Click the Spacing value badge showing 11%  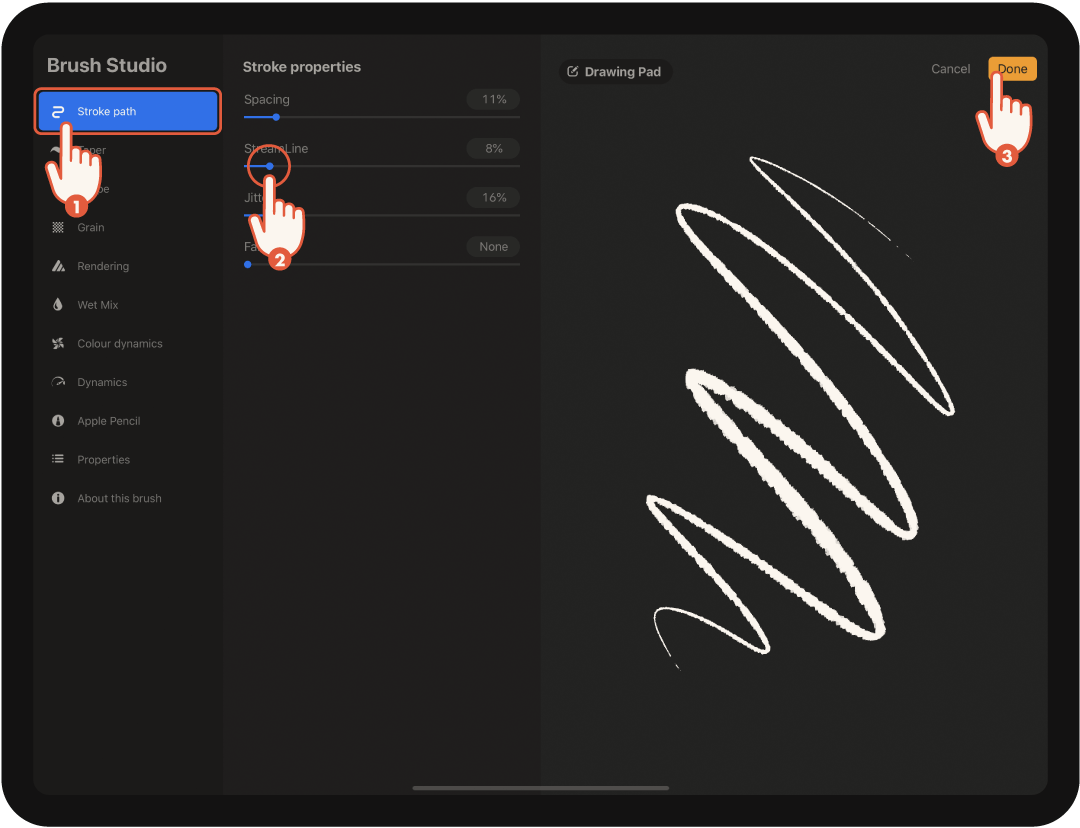coord(495,99)
